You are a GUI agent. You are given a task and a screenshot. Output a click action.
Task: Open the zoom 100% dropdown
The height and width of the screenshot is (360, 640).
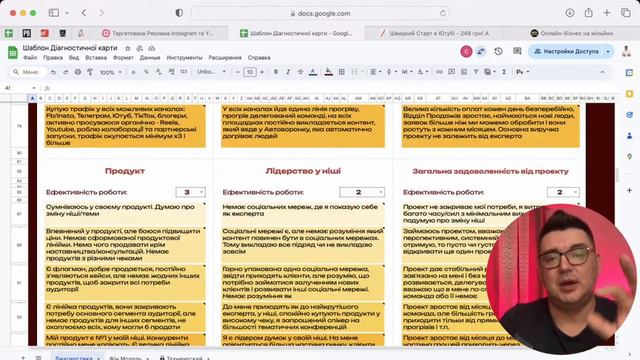tap(111, 72)
